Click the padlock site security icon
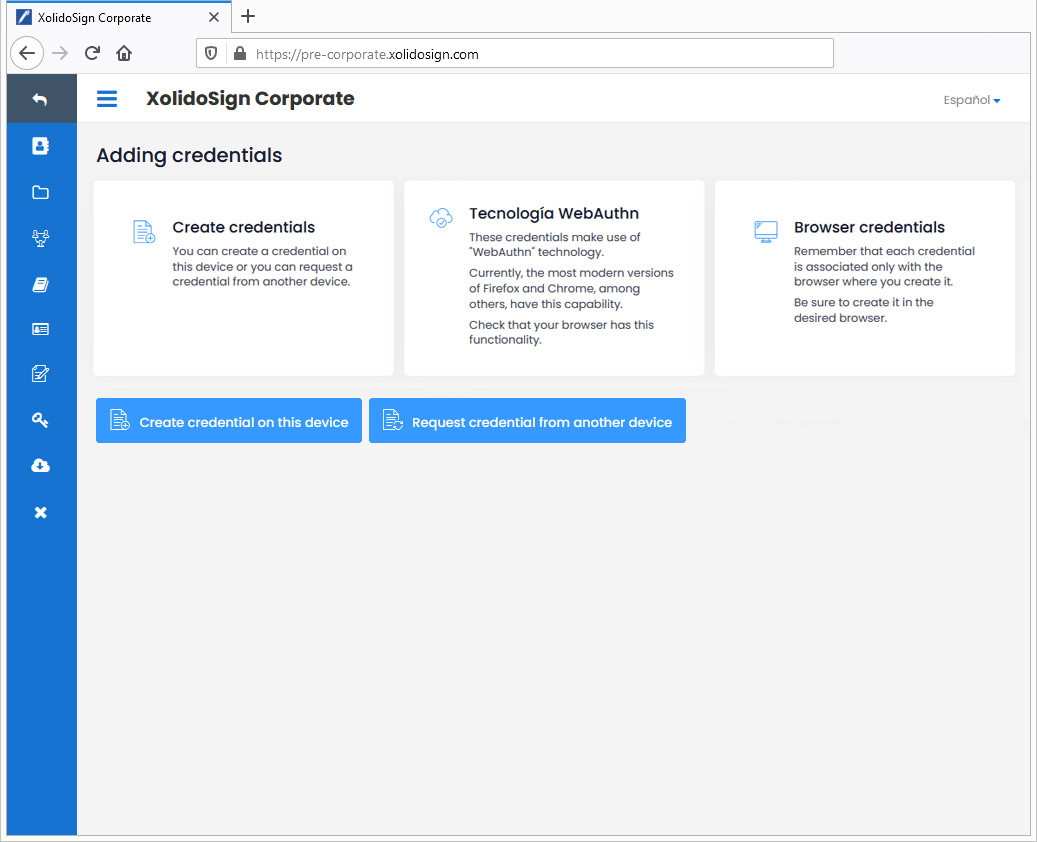Image resolution: width=1037 pixels, height=842 pixels. (240, 54)
